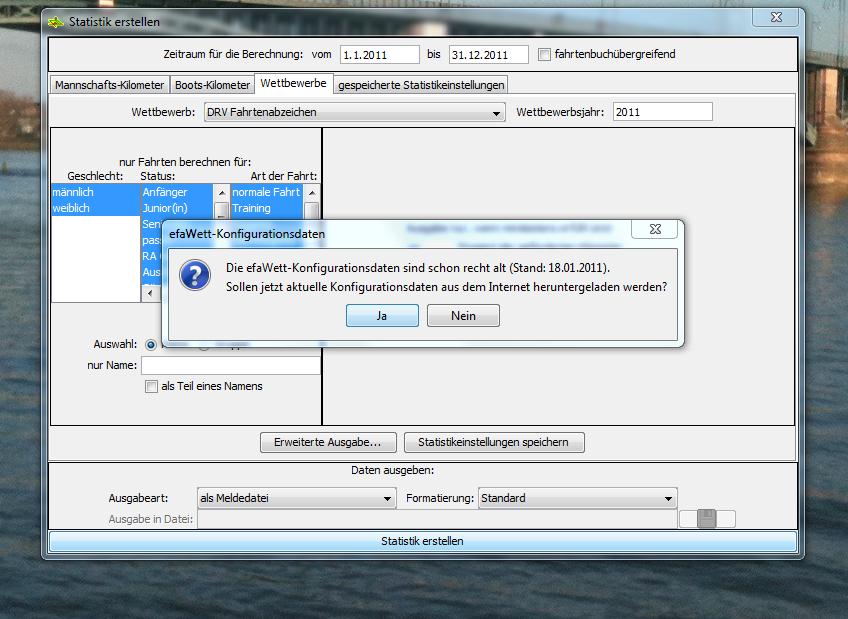This screenshot has height=619, width=848.
Task: Close the efaWett-Konfigurationsdaten dialog
Action: click(x=655, y=229)
